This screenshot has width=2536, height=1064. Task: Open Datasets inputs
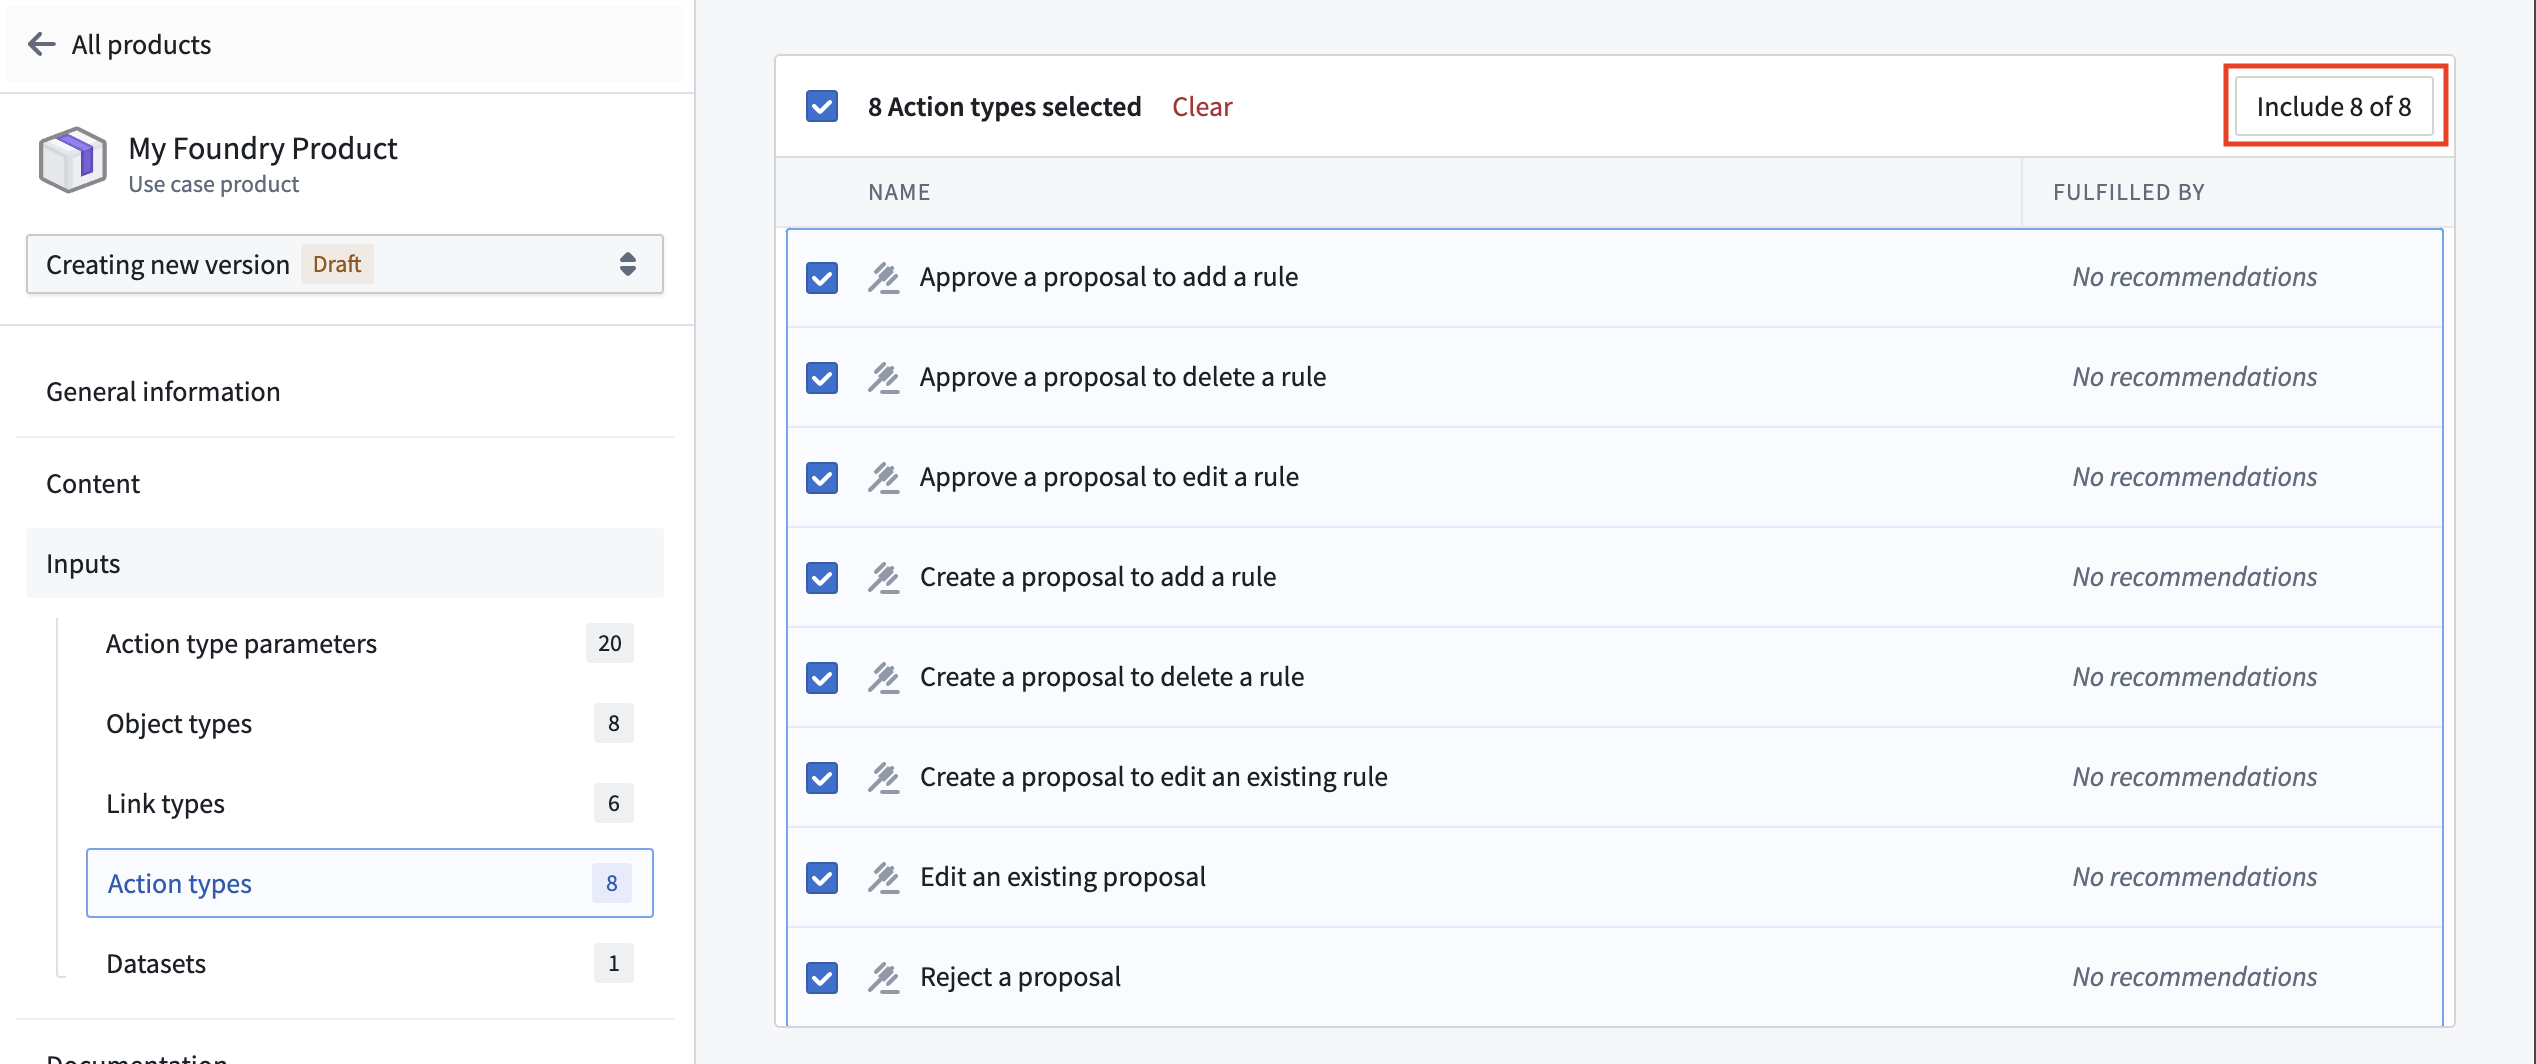370,963
